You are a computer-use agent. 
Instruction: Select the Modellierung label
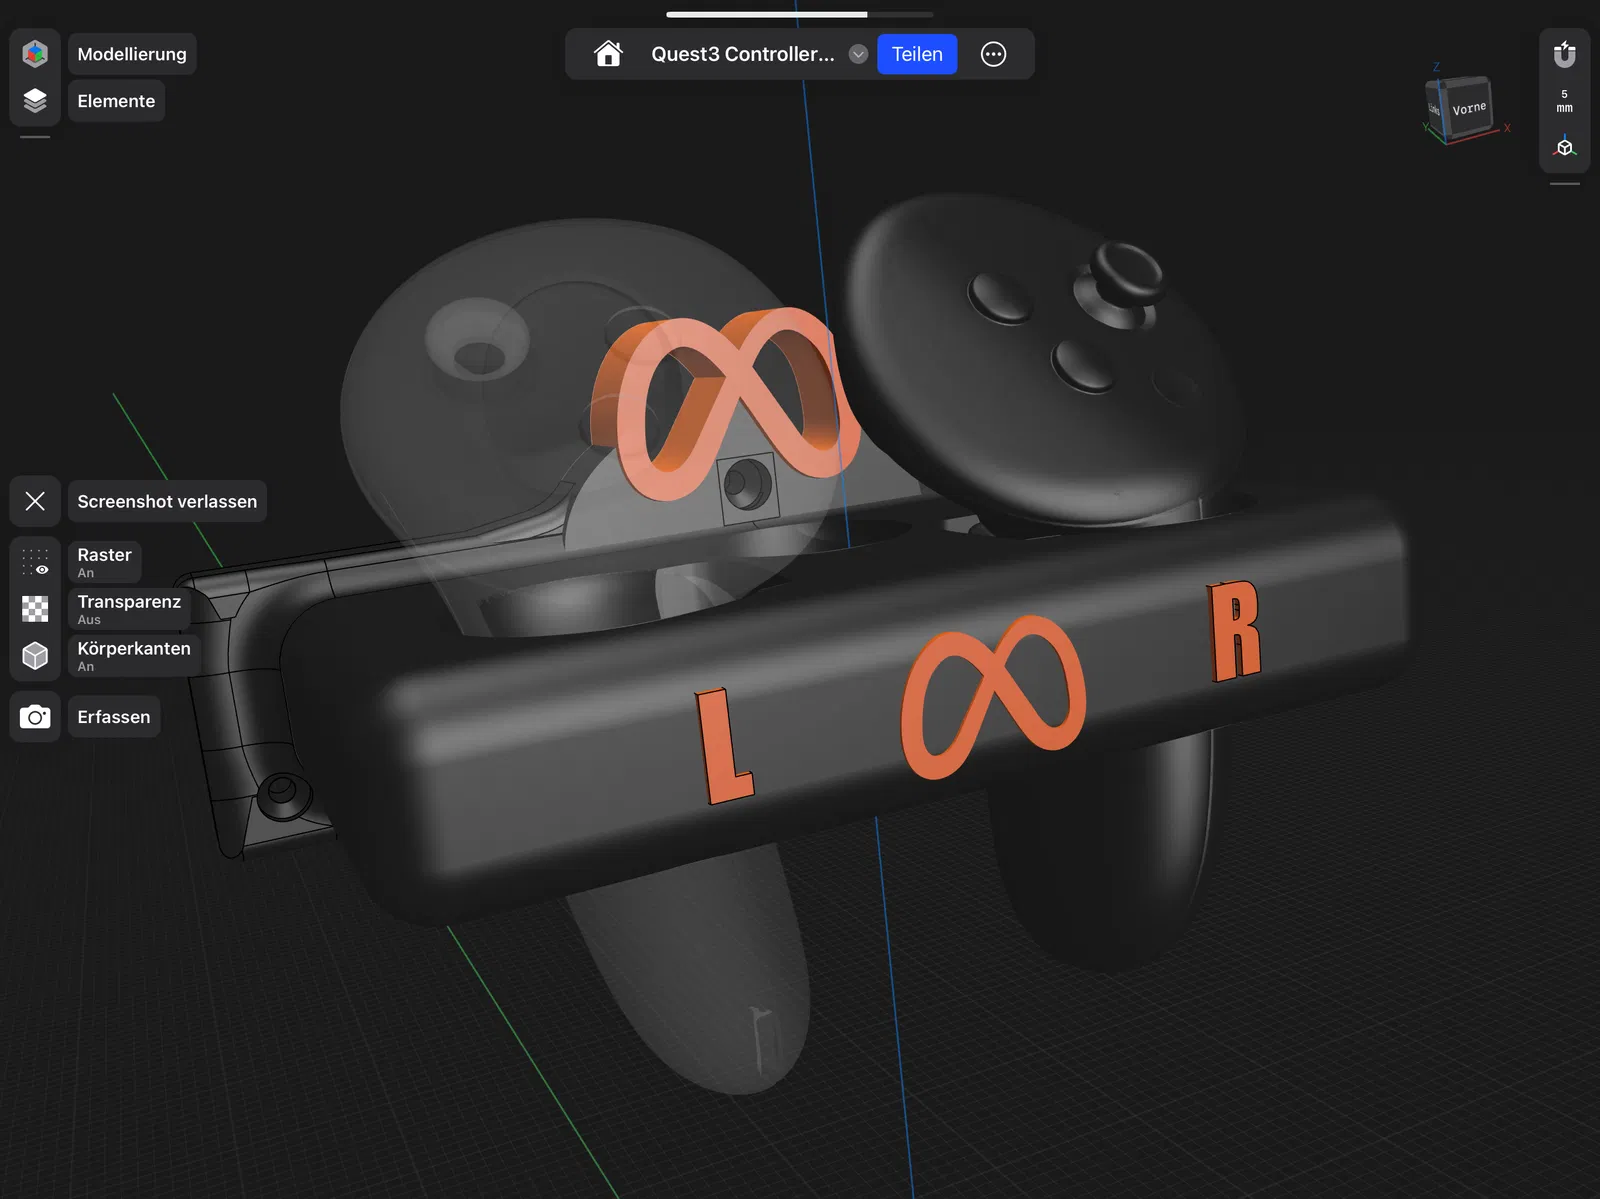tap(132, 54)
